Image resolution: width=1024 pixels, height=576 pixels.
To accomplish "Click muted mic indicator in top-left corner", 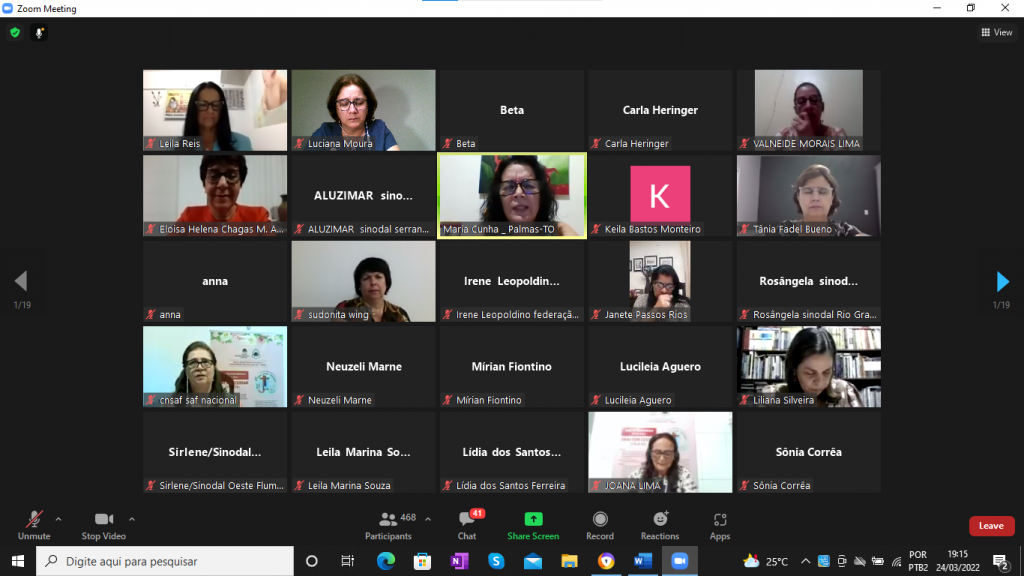I will coord(40,32).
